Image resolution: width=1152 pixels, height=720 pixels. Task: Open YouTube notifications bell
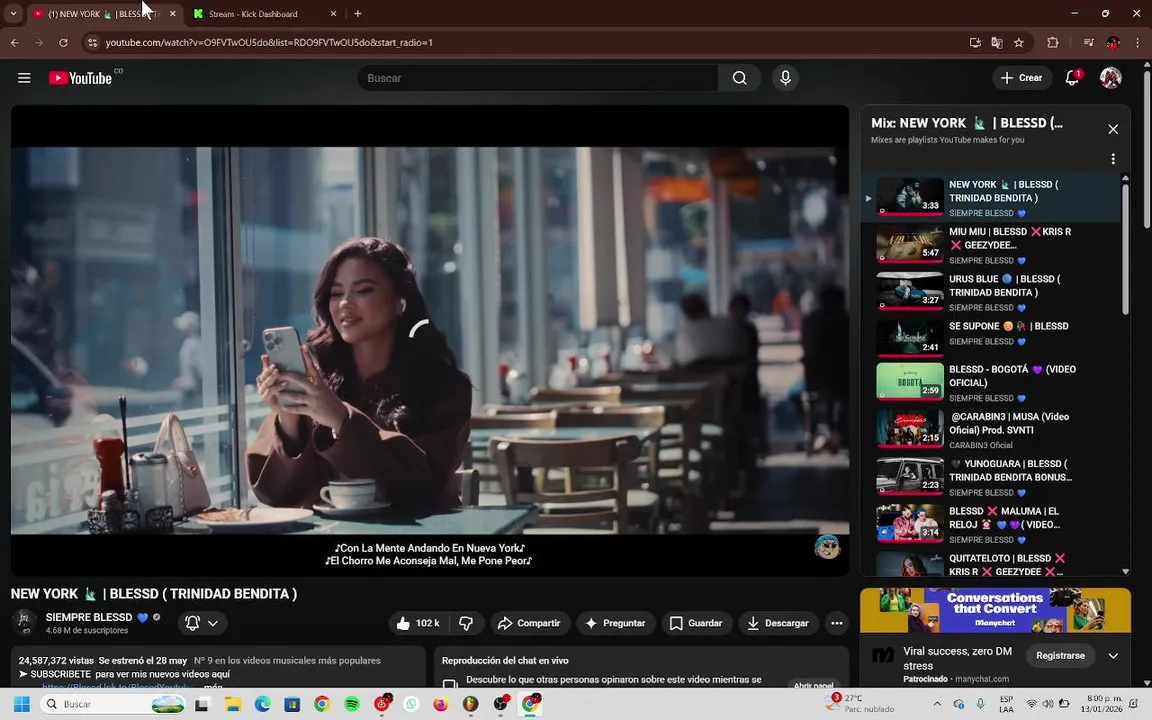1072,78
